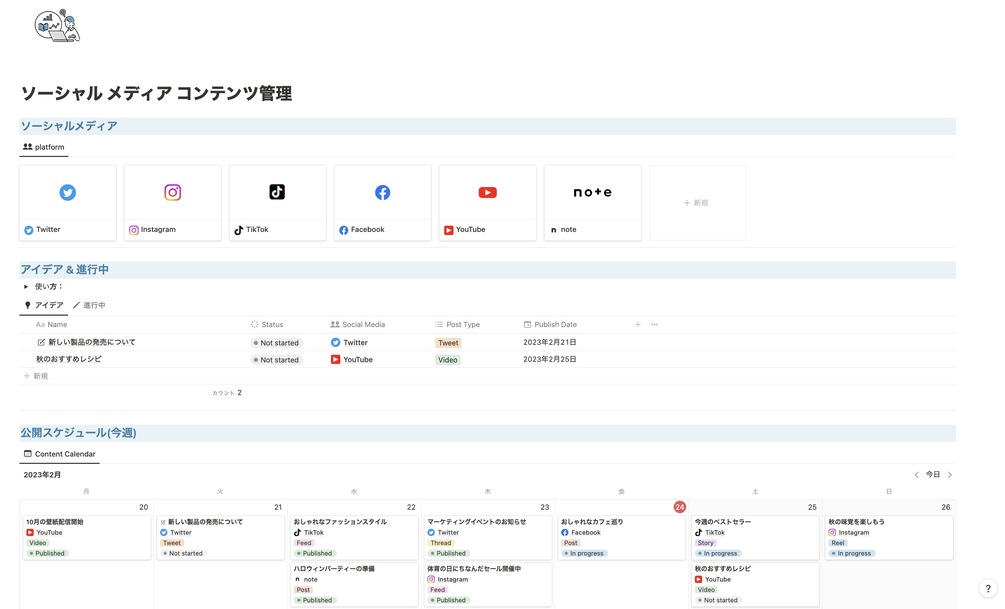The image size is (1005, 609).
Task: Click the Twitter cell in the table
Action: (x=349, y=343)
